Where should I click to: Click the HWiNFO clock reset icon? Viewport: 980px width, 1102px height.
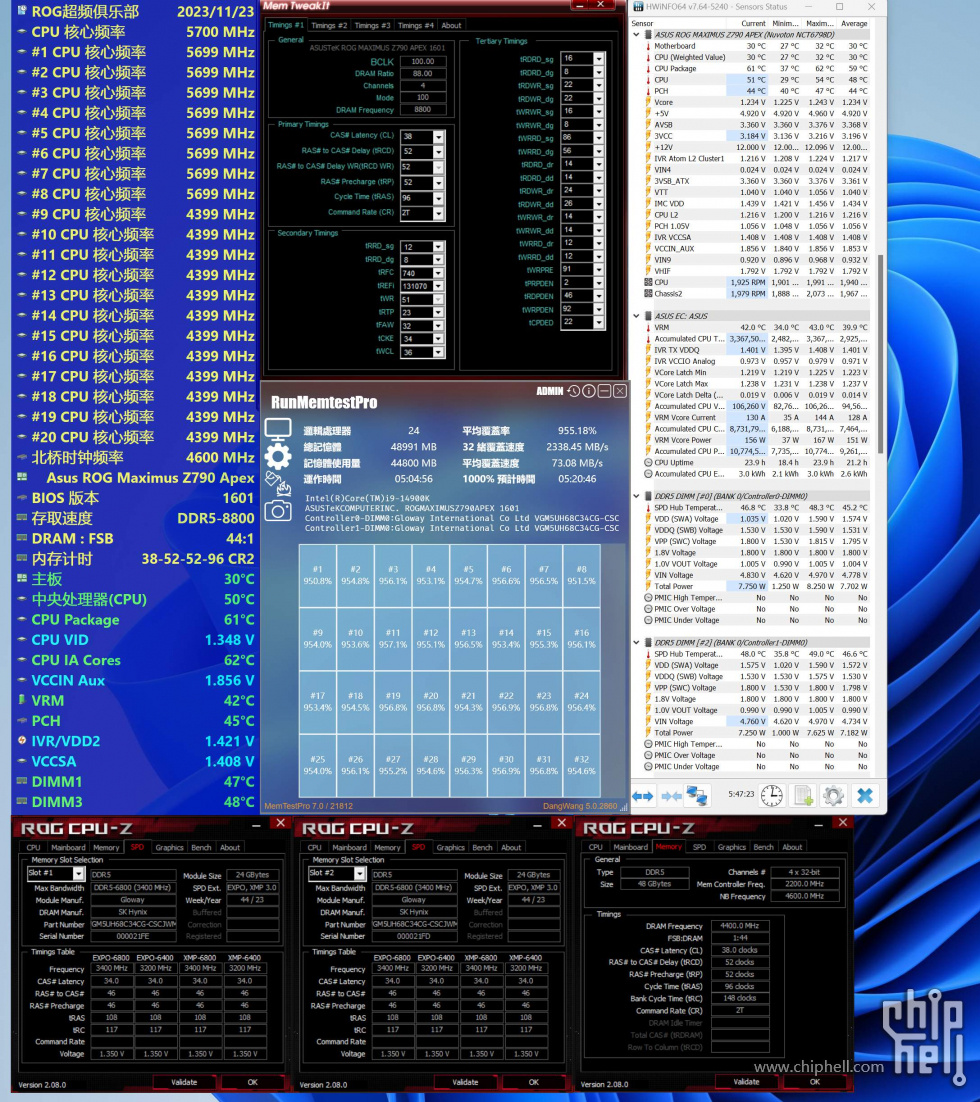click(771, 796)
